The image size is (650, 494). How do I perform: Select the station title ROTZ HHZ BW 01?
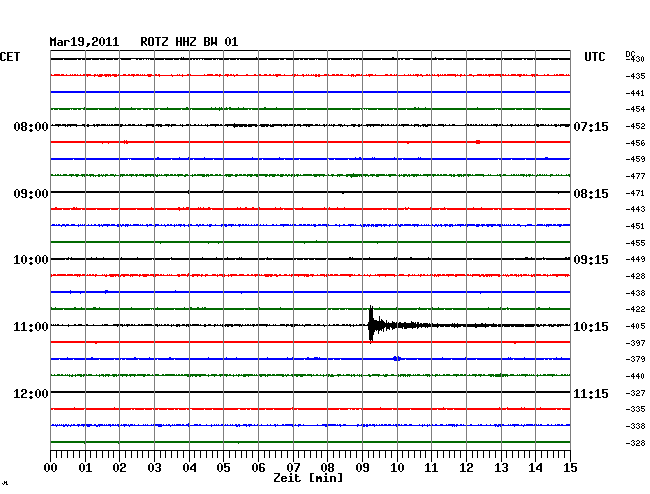pos(189,42)
